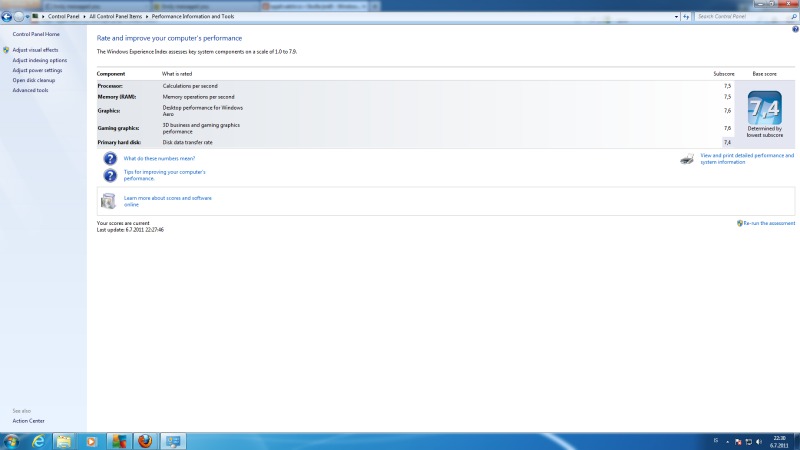This screenshot has height=450, width=800.
Task: Select Adjust visual effects in sidebar
Action: (35, 49)
